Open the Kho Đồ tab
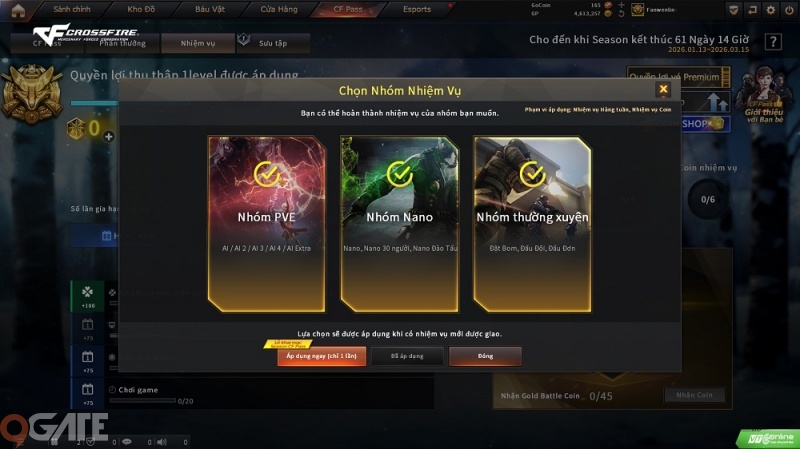 point(141,9)
